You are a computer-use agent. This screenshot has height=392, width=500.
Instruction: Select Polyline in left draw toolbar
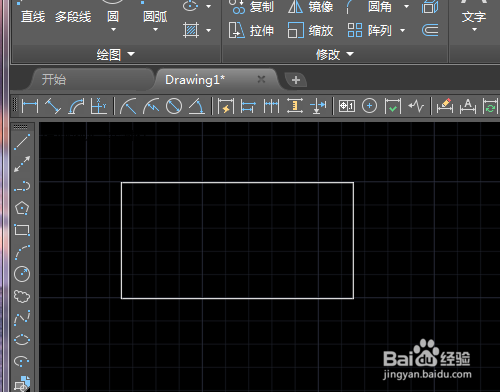(22, 186)
